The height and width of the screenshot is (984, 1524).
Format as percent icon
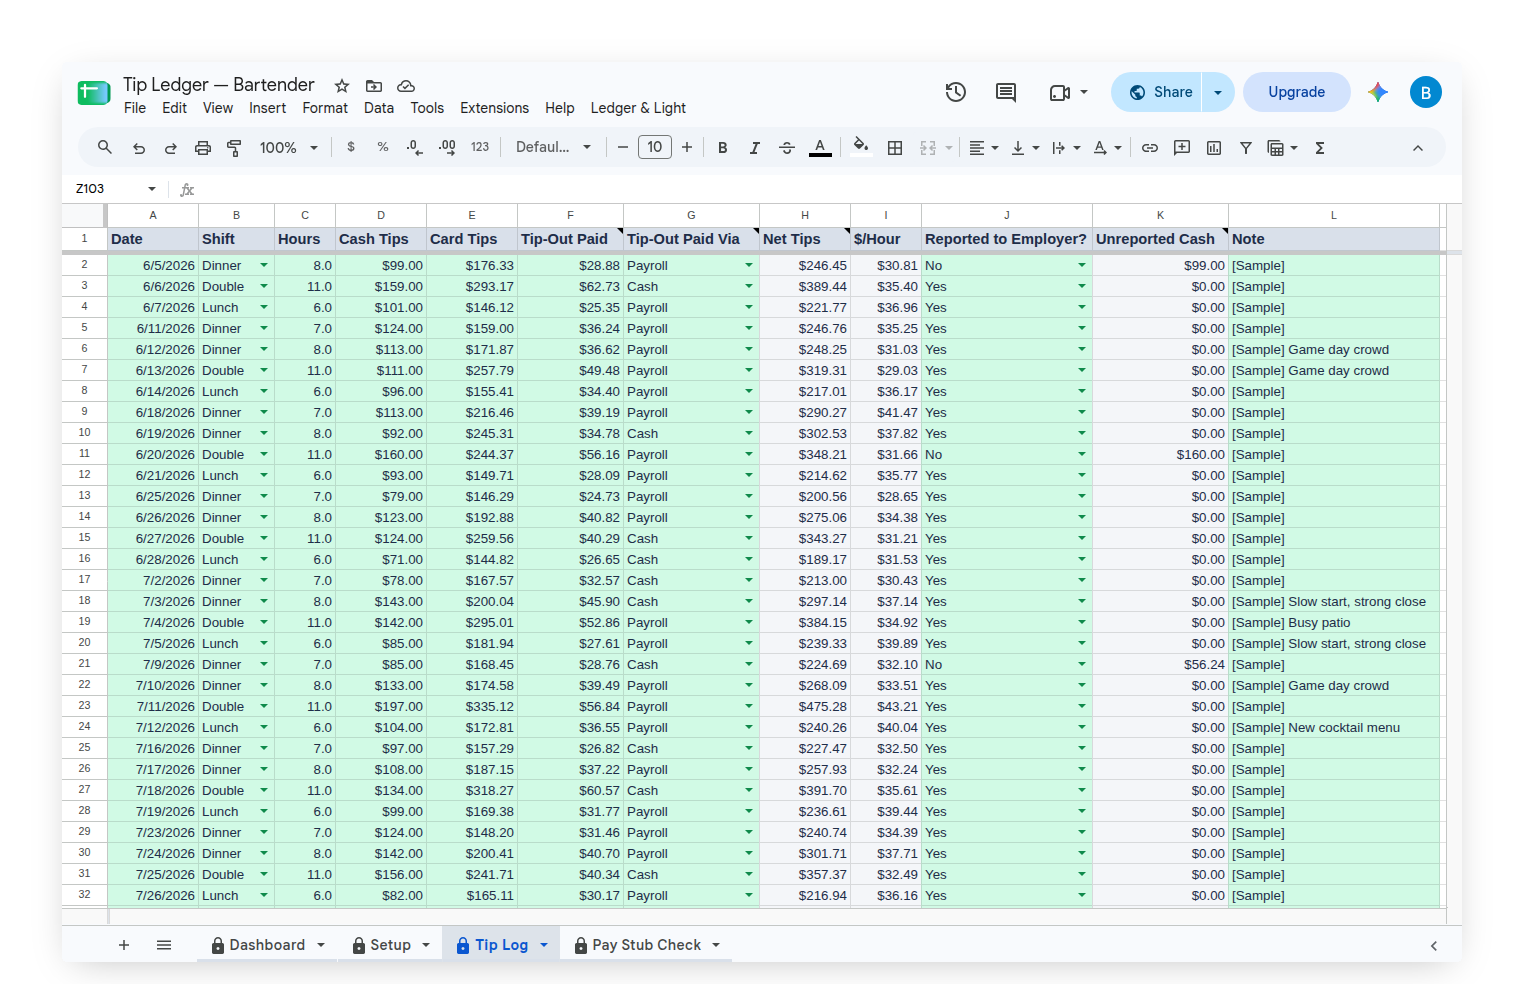383,147
